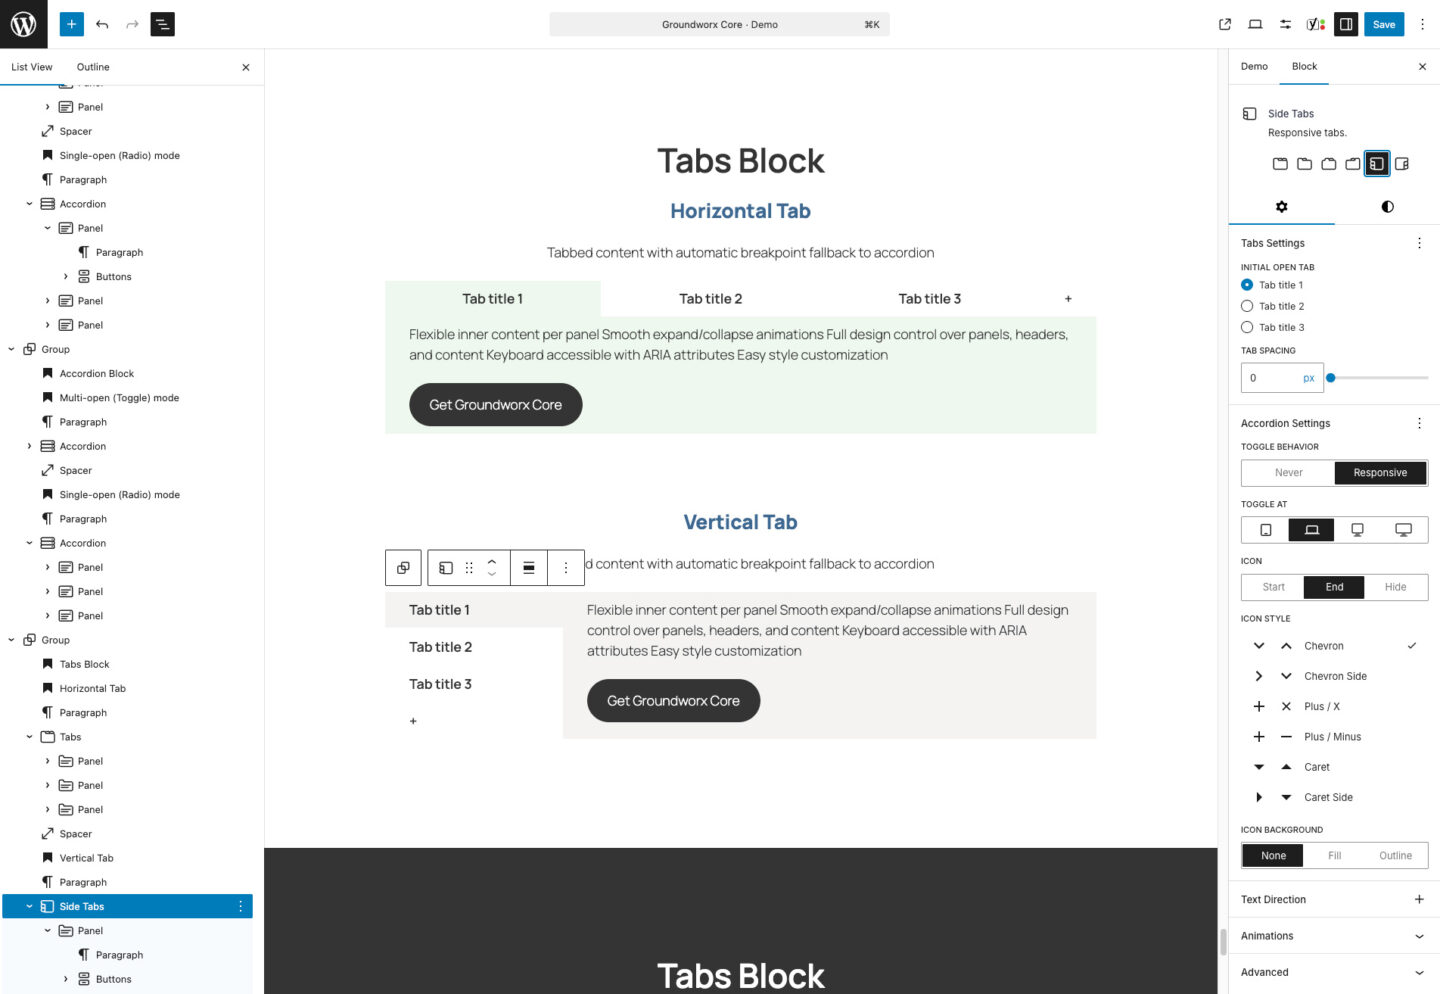This screenshot has height=994, width=1440.
Task: Click the Tab Spacing number input field
Action: tap(1270, 378)
